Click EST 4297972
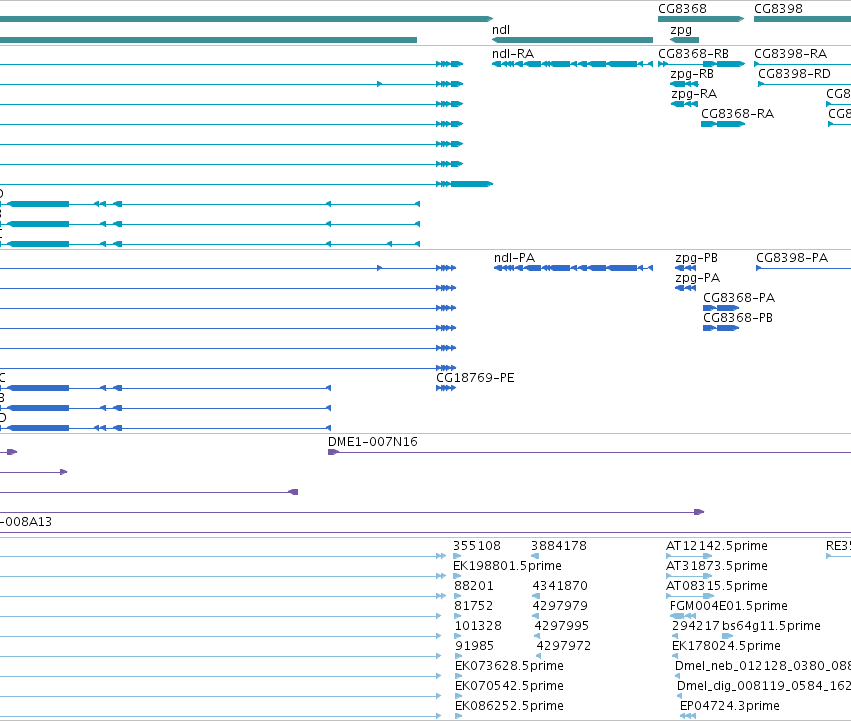Viewport: 851px width, 721px height. tap(538, 656)
